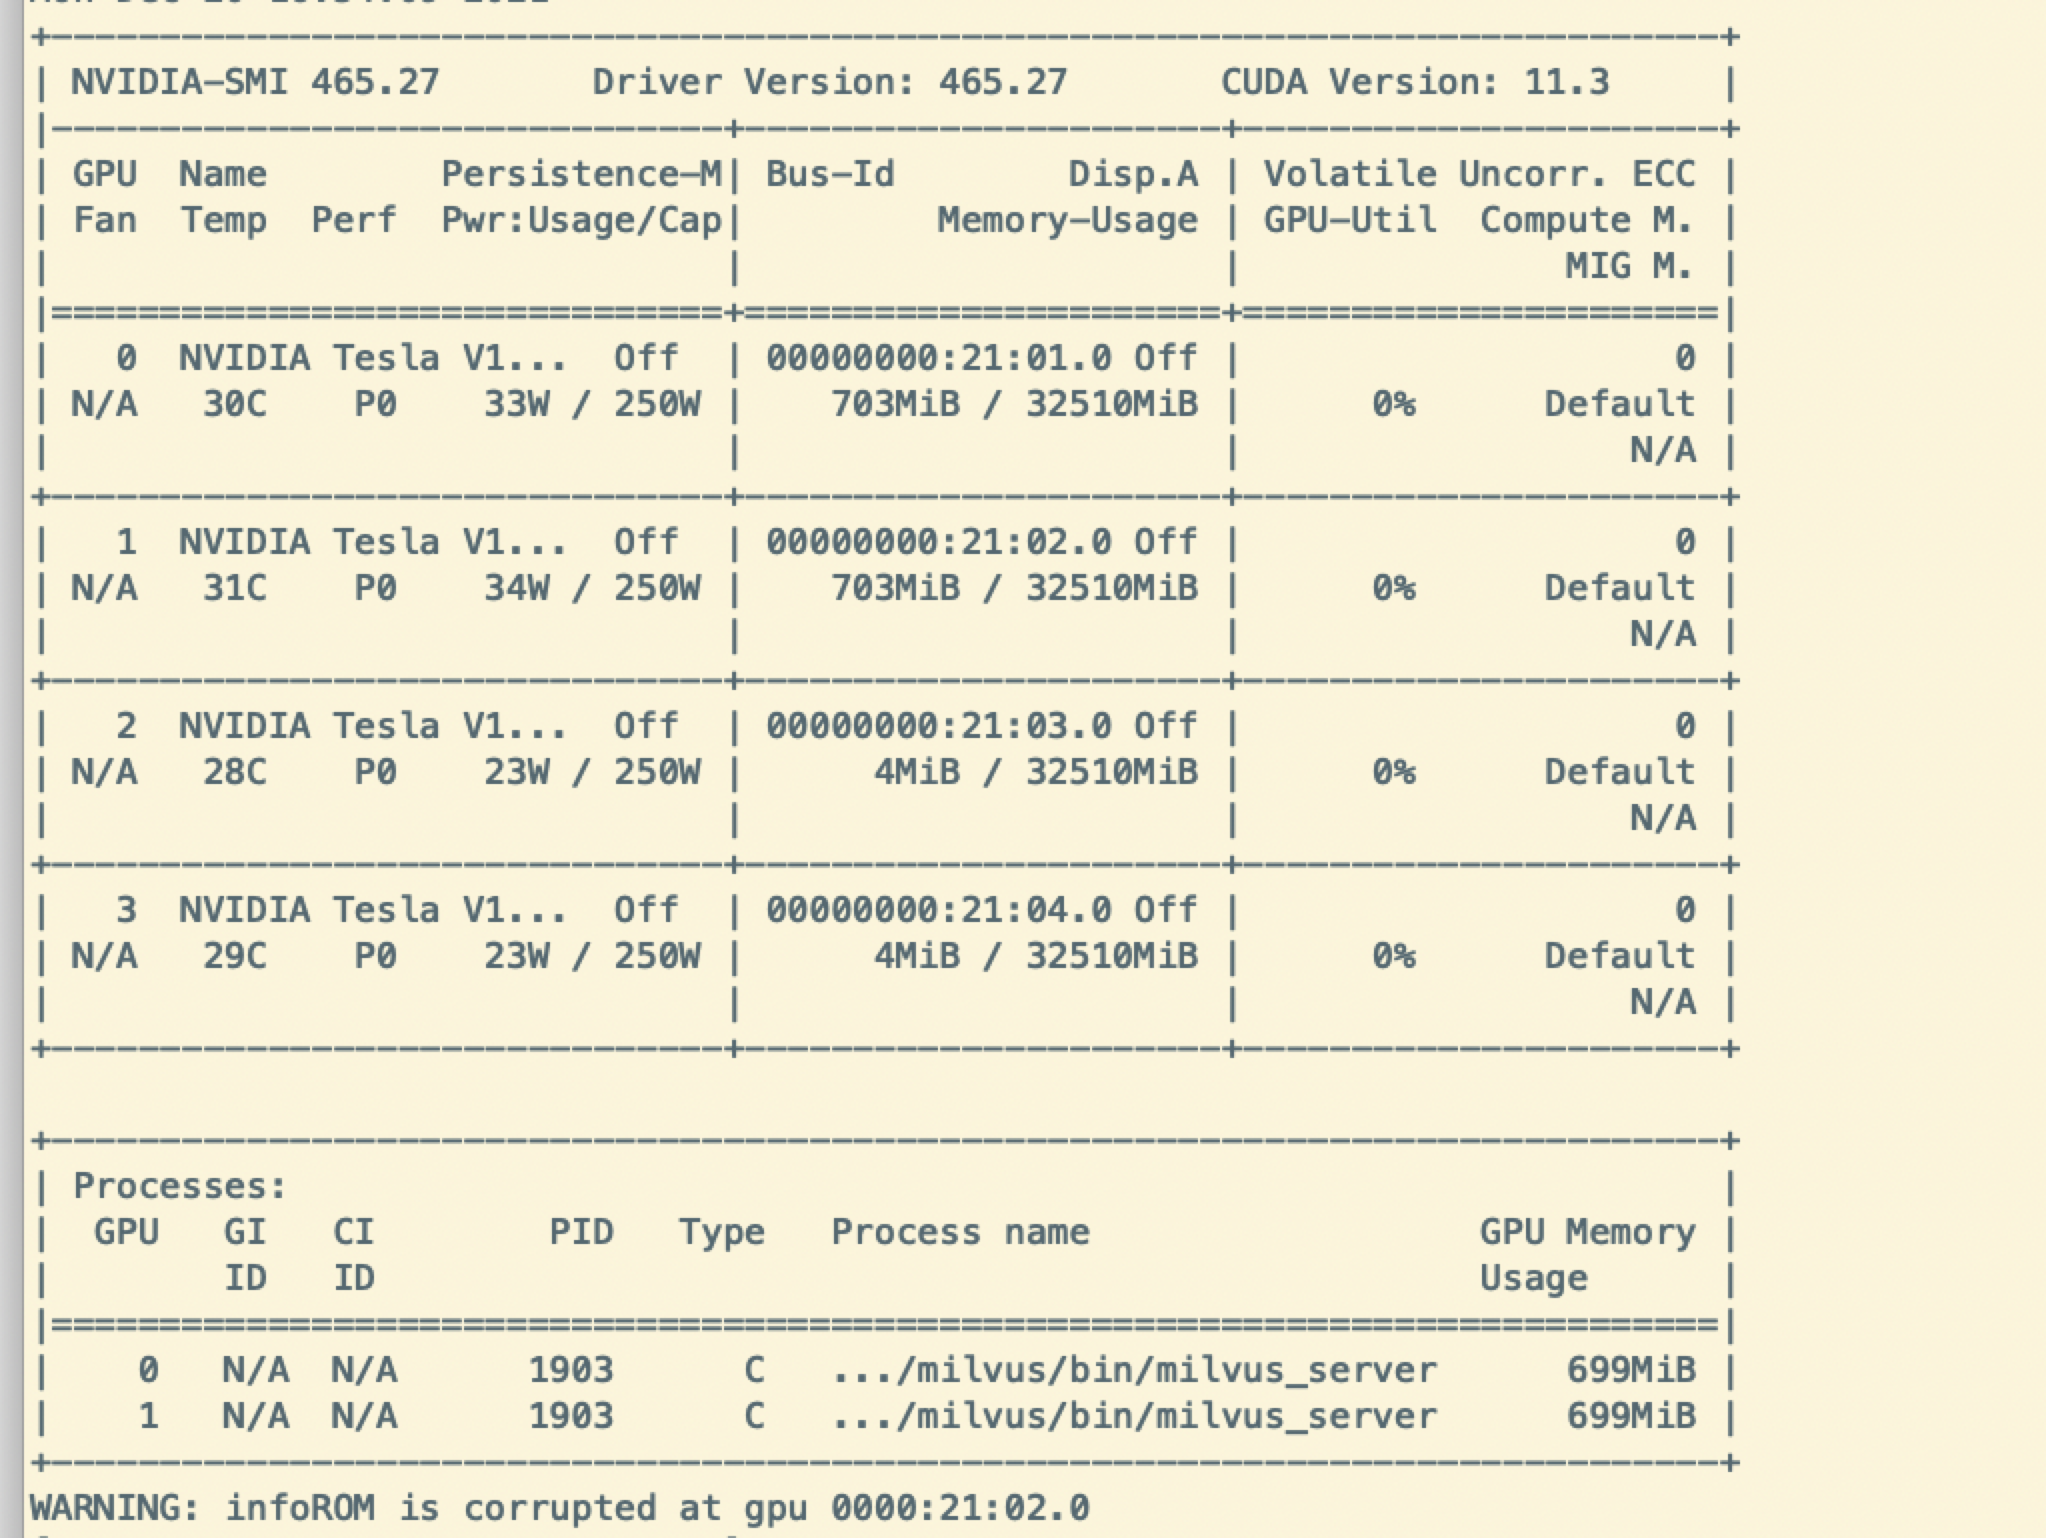This screenshot has height=1538, width=2046.
Task: Click the NVIDIA-SMI 465.27 text
Action: click(255, 82)
